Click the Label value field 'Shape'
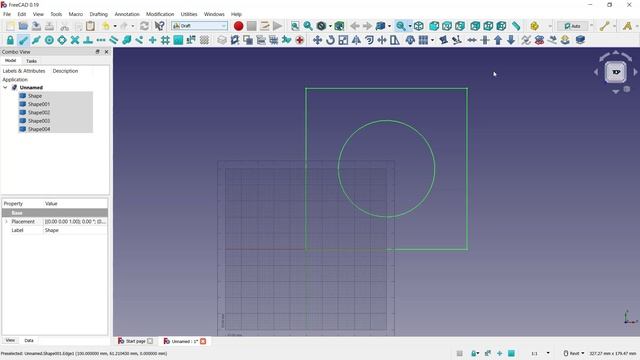The width and height of the screenshot is (640, 360). (76, 231)
